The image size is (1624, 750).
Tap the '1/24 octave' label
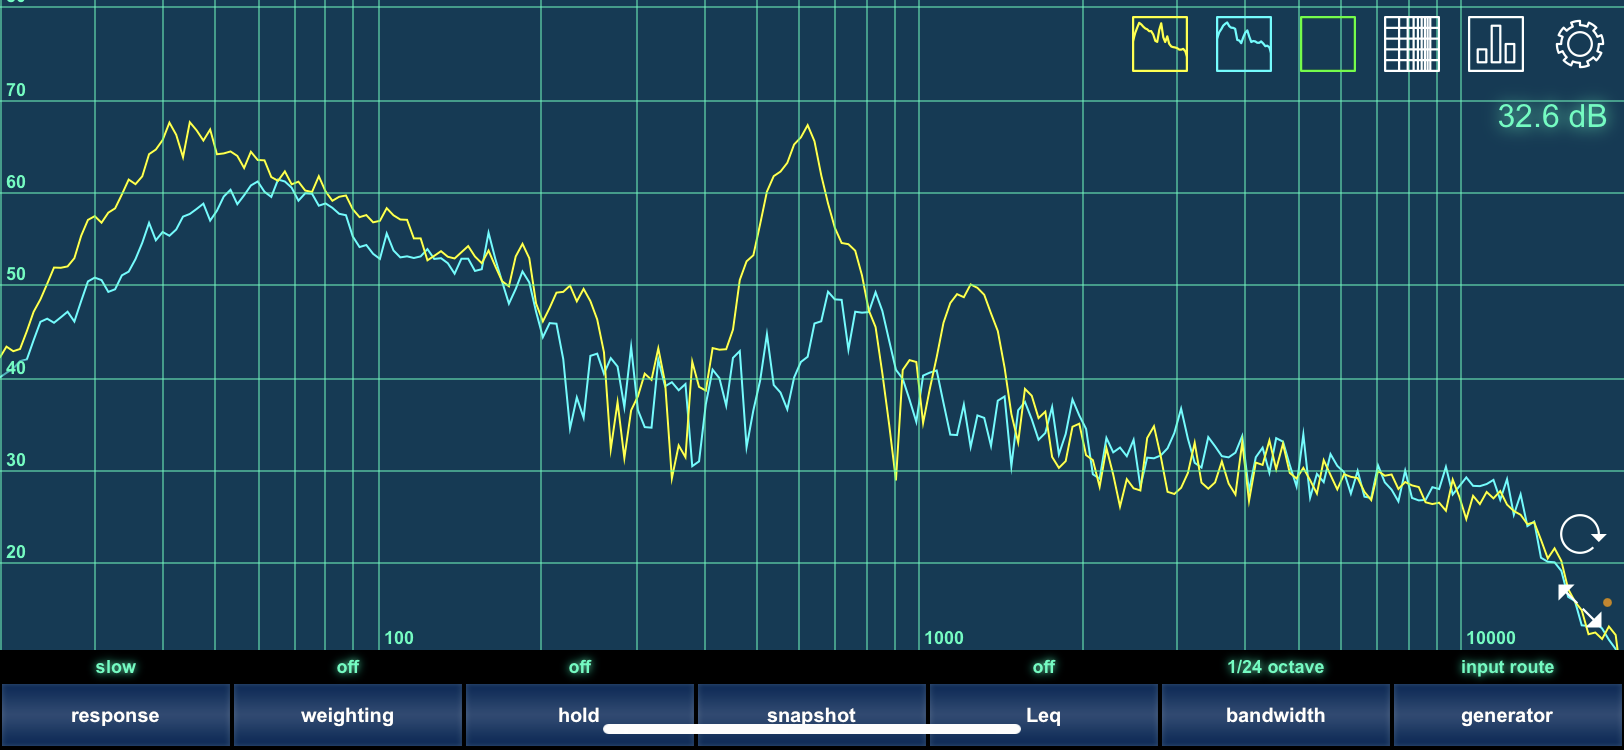coord(1275,667)
